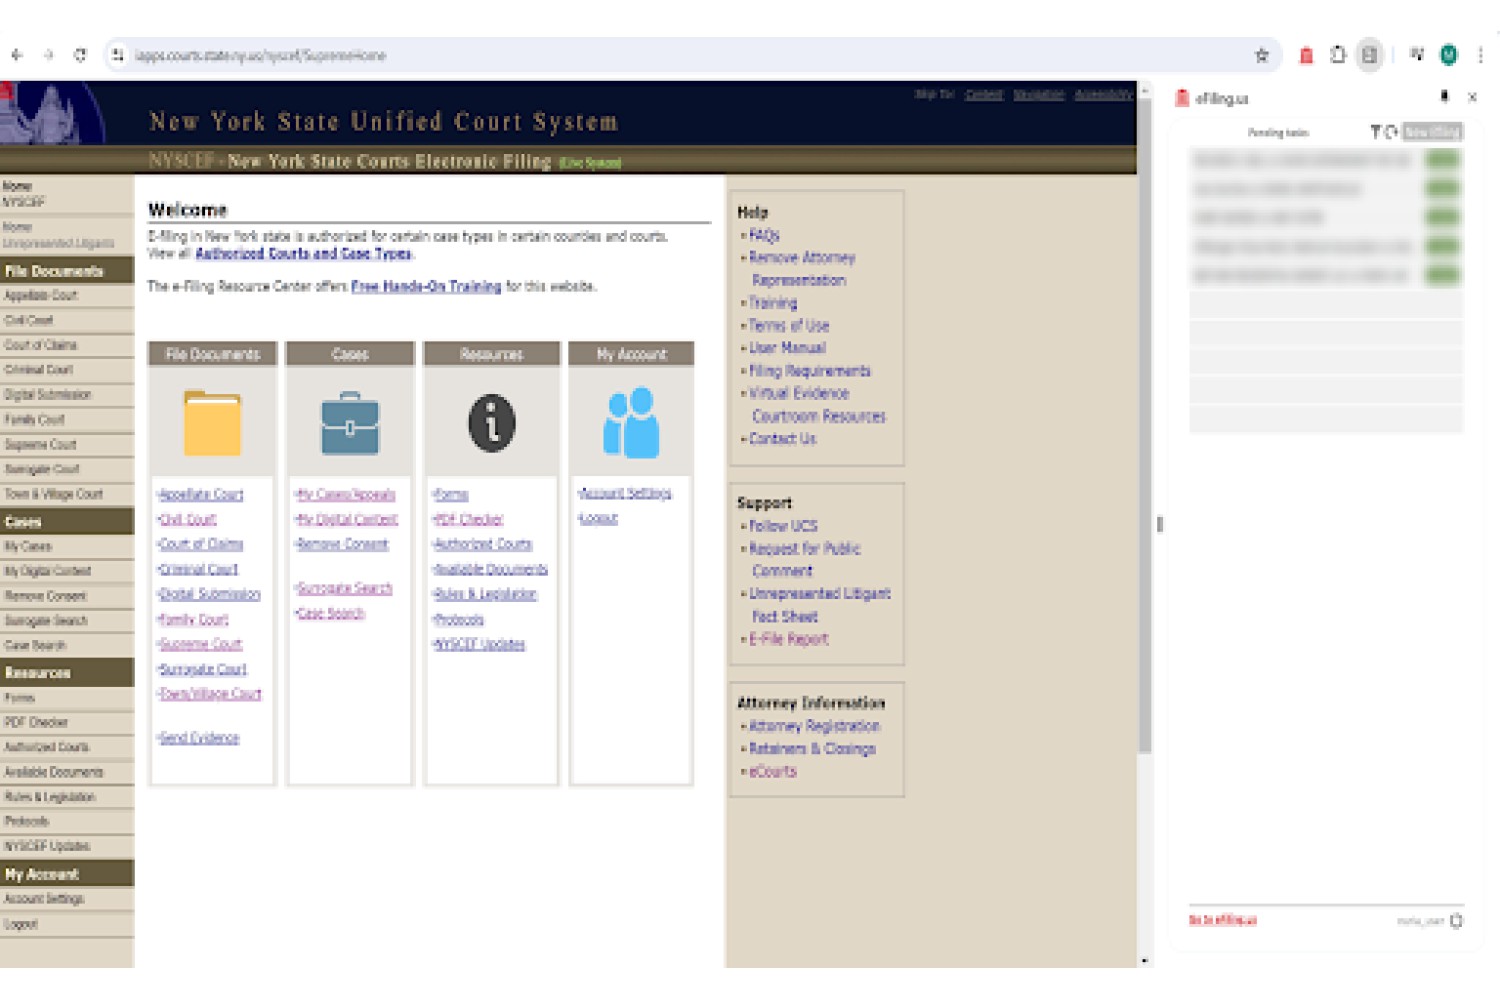Pin the efiling.us side panel
The height and width of the screenshot is (1000, 1500).
(1444, 97)
